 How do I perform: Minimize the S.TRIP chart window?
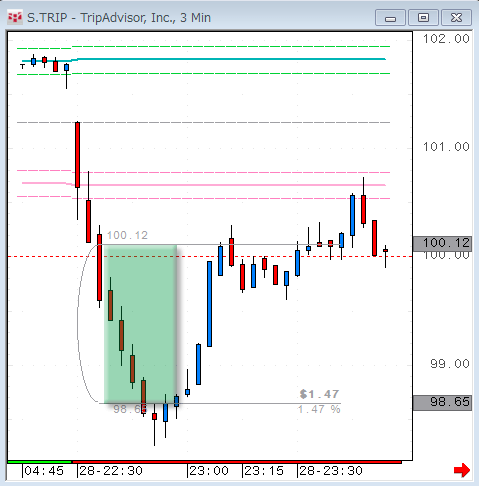pyautogui.click(x=390, y=18)
